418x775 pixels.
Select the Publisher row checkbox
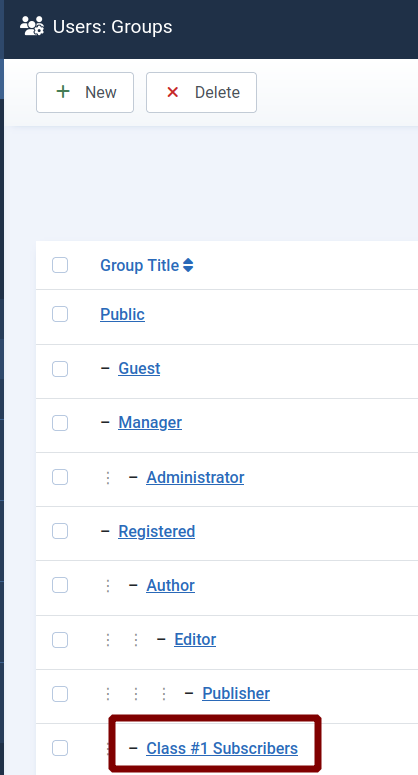(60, 694)
